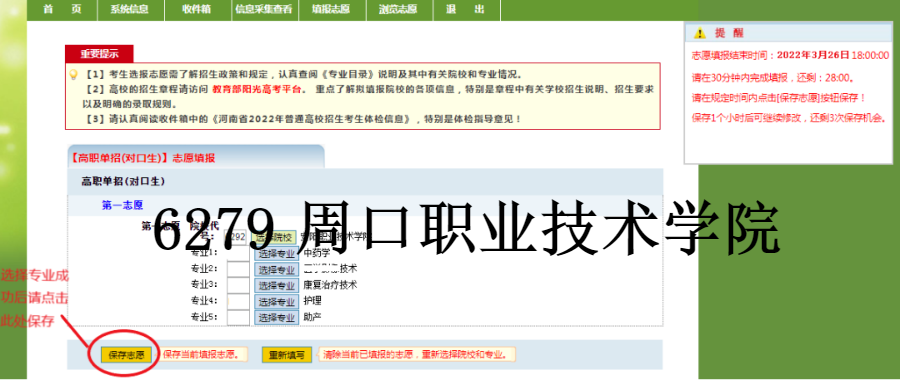This screenshot has height=380, width=900.
Task: Open the 信息采集查看 menu item
Action: [x=265, y=9]
